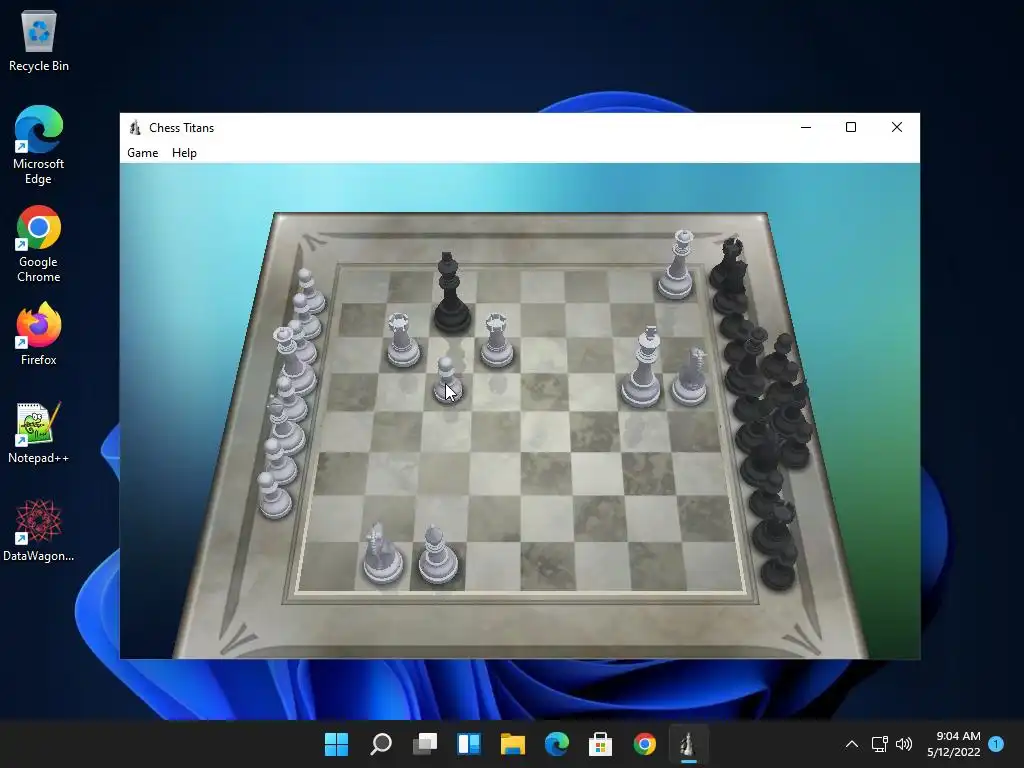Screen dimensions: 1024x768
Task: Open the network status tray icon
Action: click(880, 744)
